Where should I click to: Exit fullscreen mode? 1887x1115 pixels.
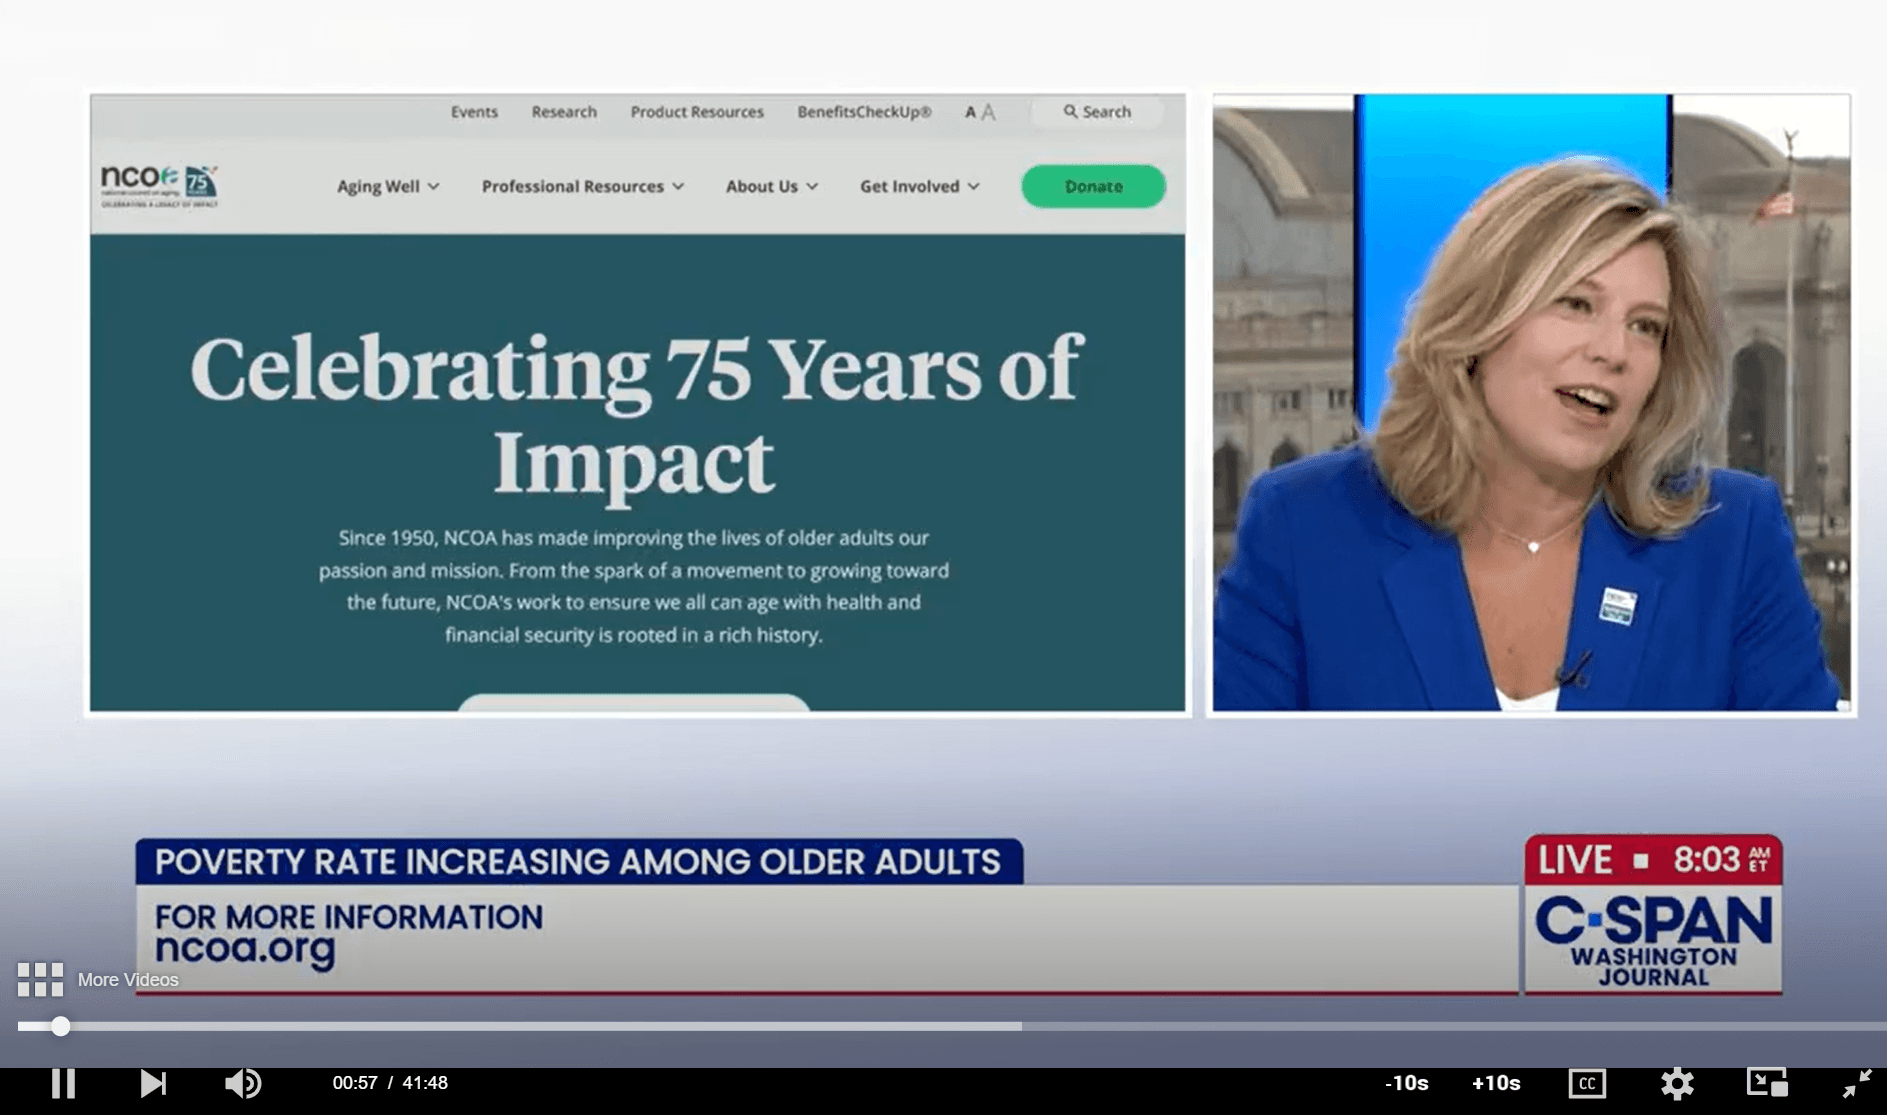pyautogui.click(x=1857, y=1083)
